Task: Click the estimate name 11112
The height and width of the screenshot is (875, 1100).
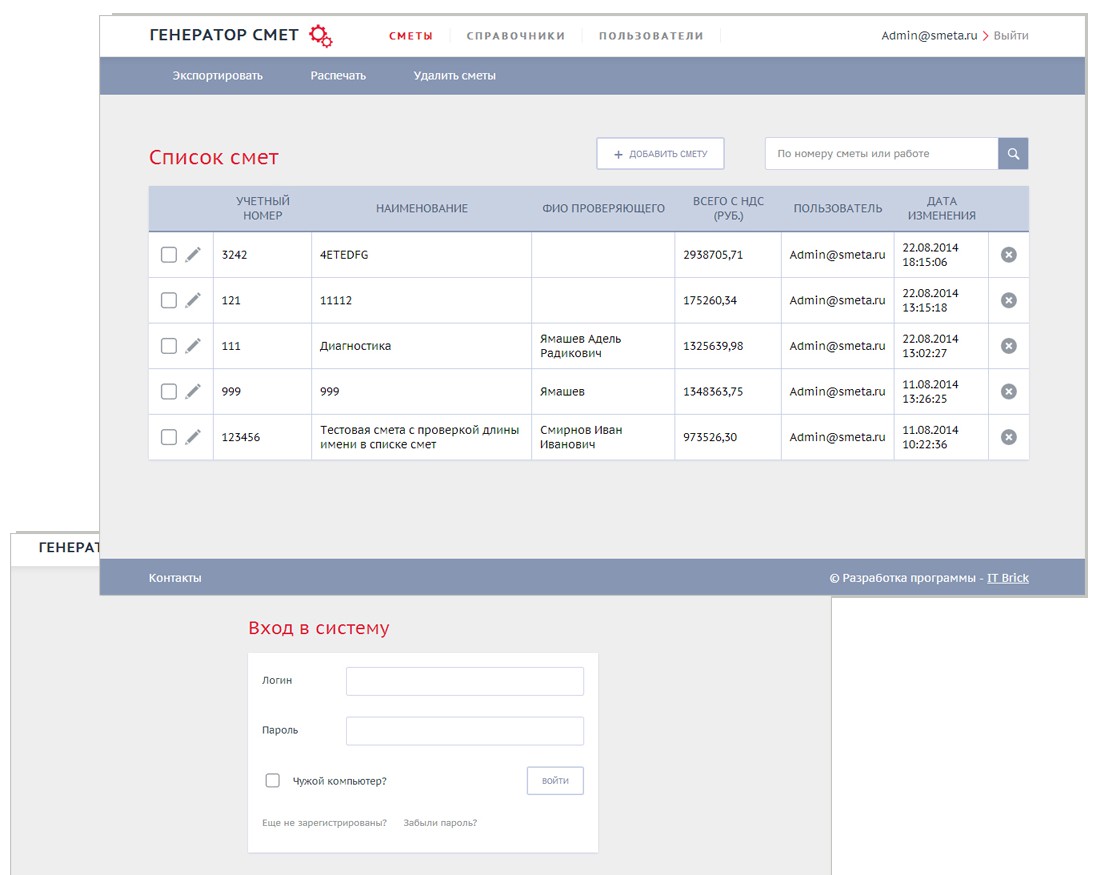Action: point(336,300)
